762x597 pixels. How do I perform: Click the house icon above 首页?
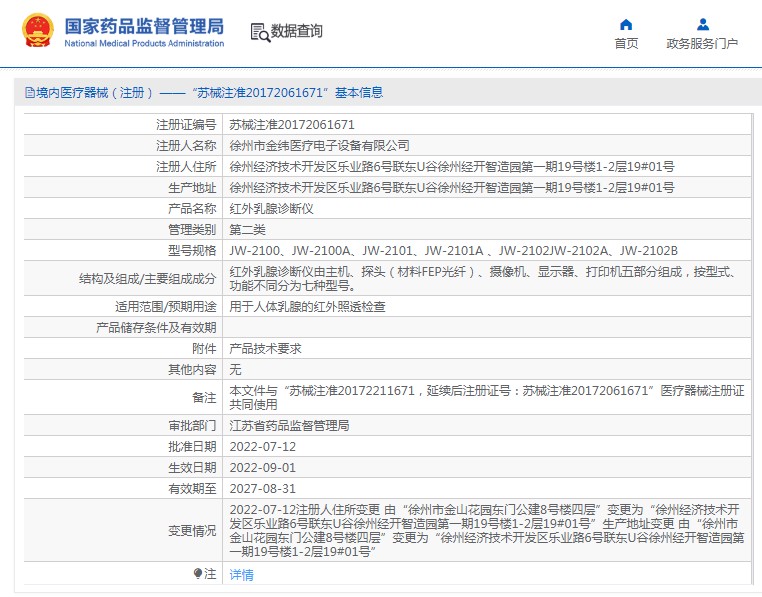(x=626, y=25)
